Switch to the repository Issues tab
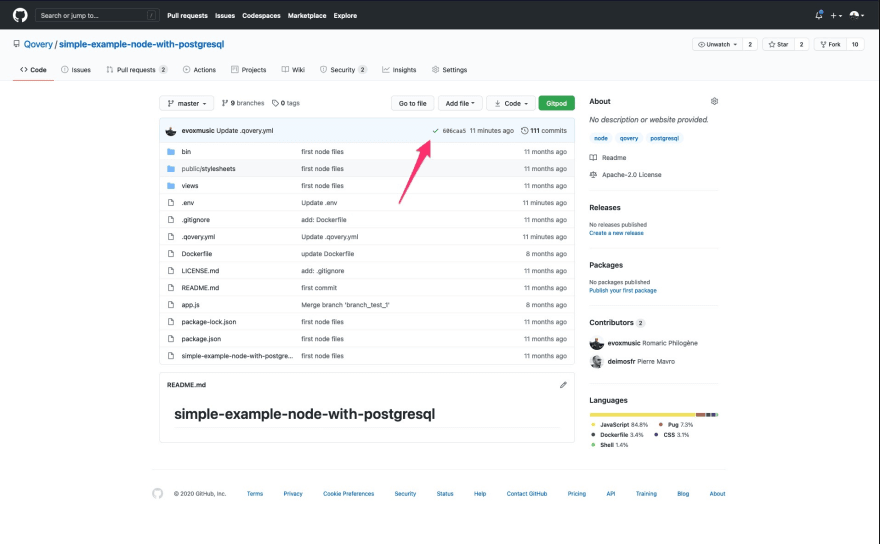 coord(76,70)
